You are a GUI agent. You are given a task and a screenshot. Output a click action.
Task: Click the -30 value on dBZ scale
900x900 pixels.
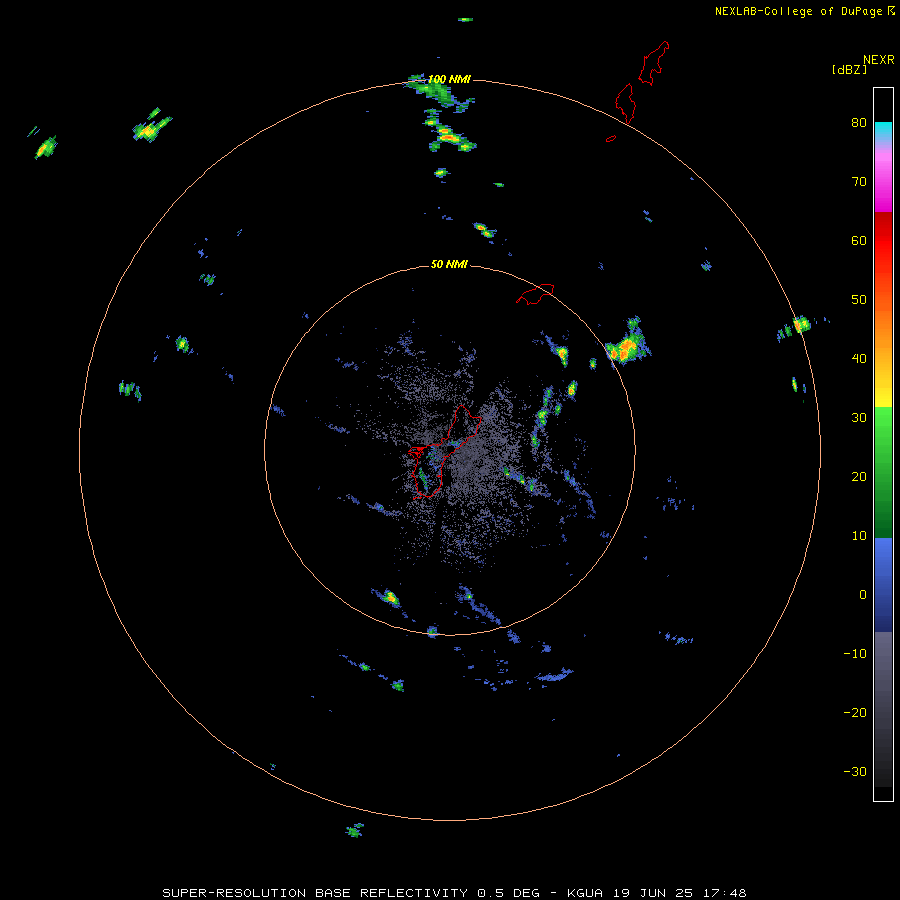click(855, 771)
